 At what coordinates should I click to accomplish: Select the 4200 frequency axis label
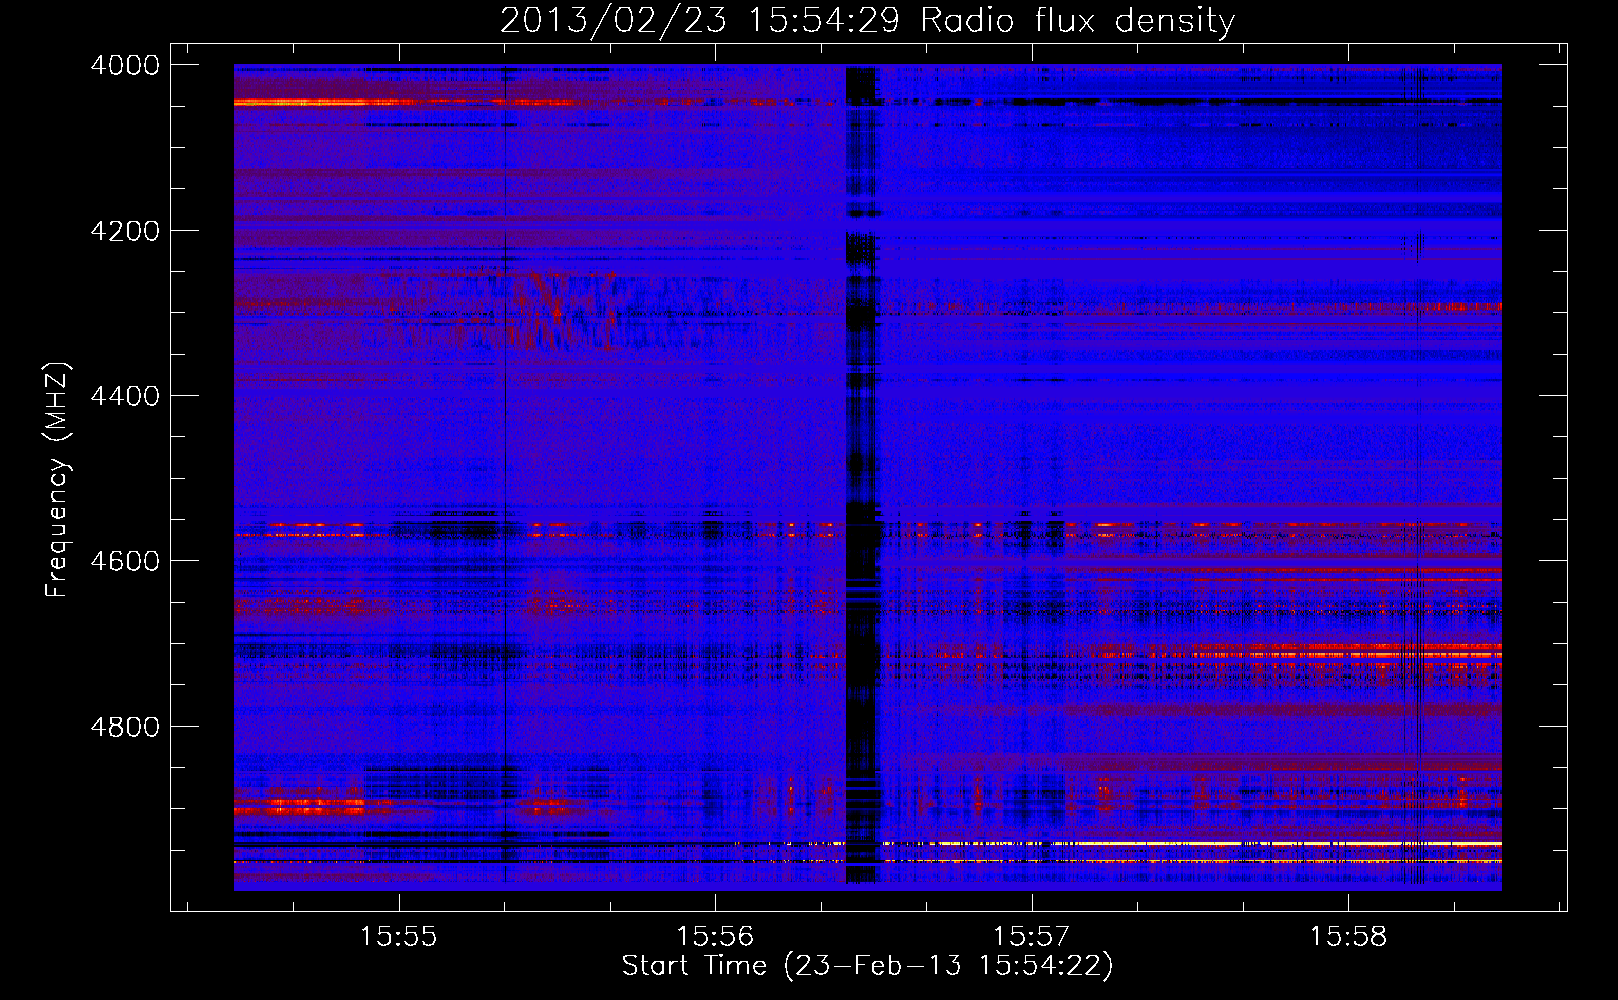(x=125, y=231)
